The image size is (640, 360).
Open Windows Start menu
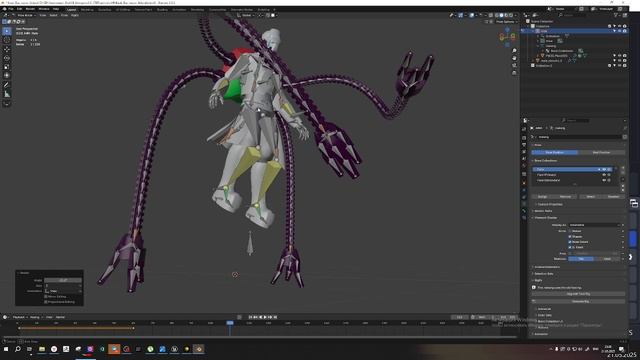(x=6, y=349)
